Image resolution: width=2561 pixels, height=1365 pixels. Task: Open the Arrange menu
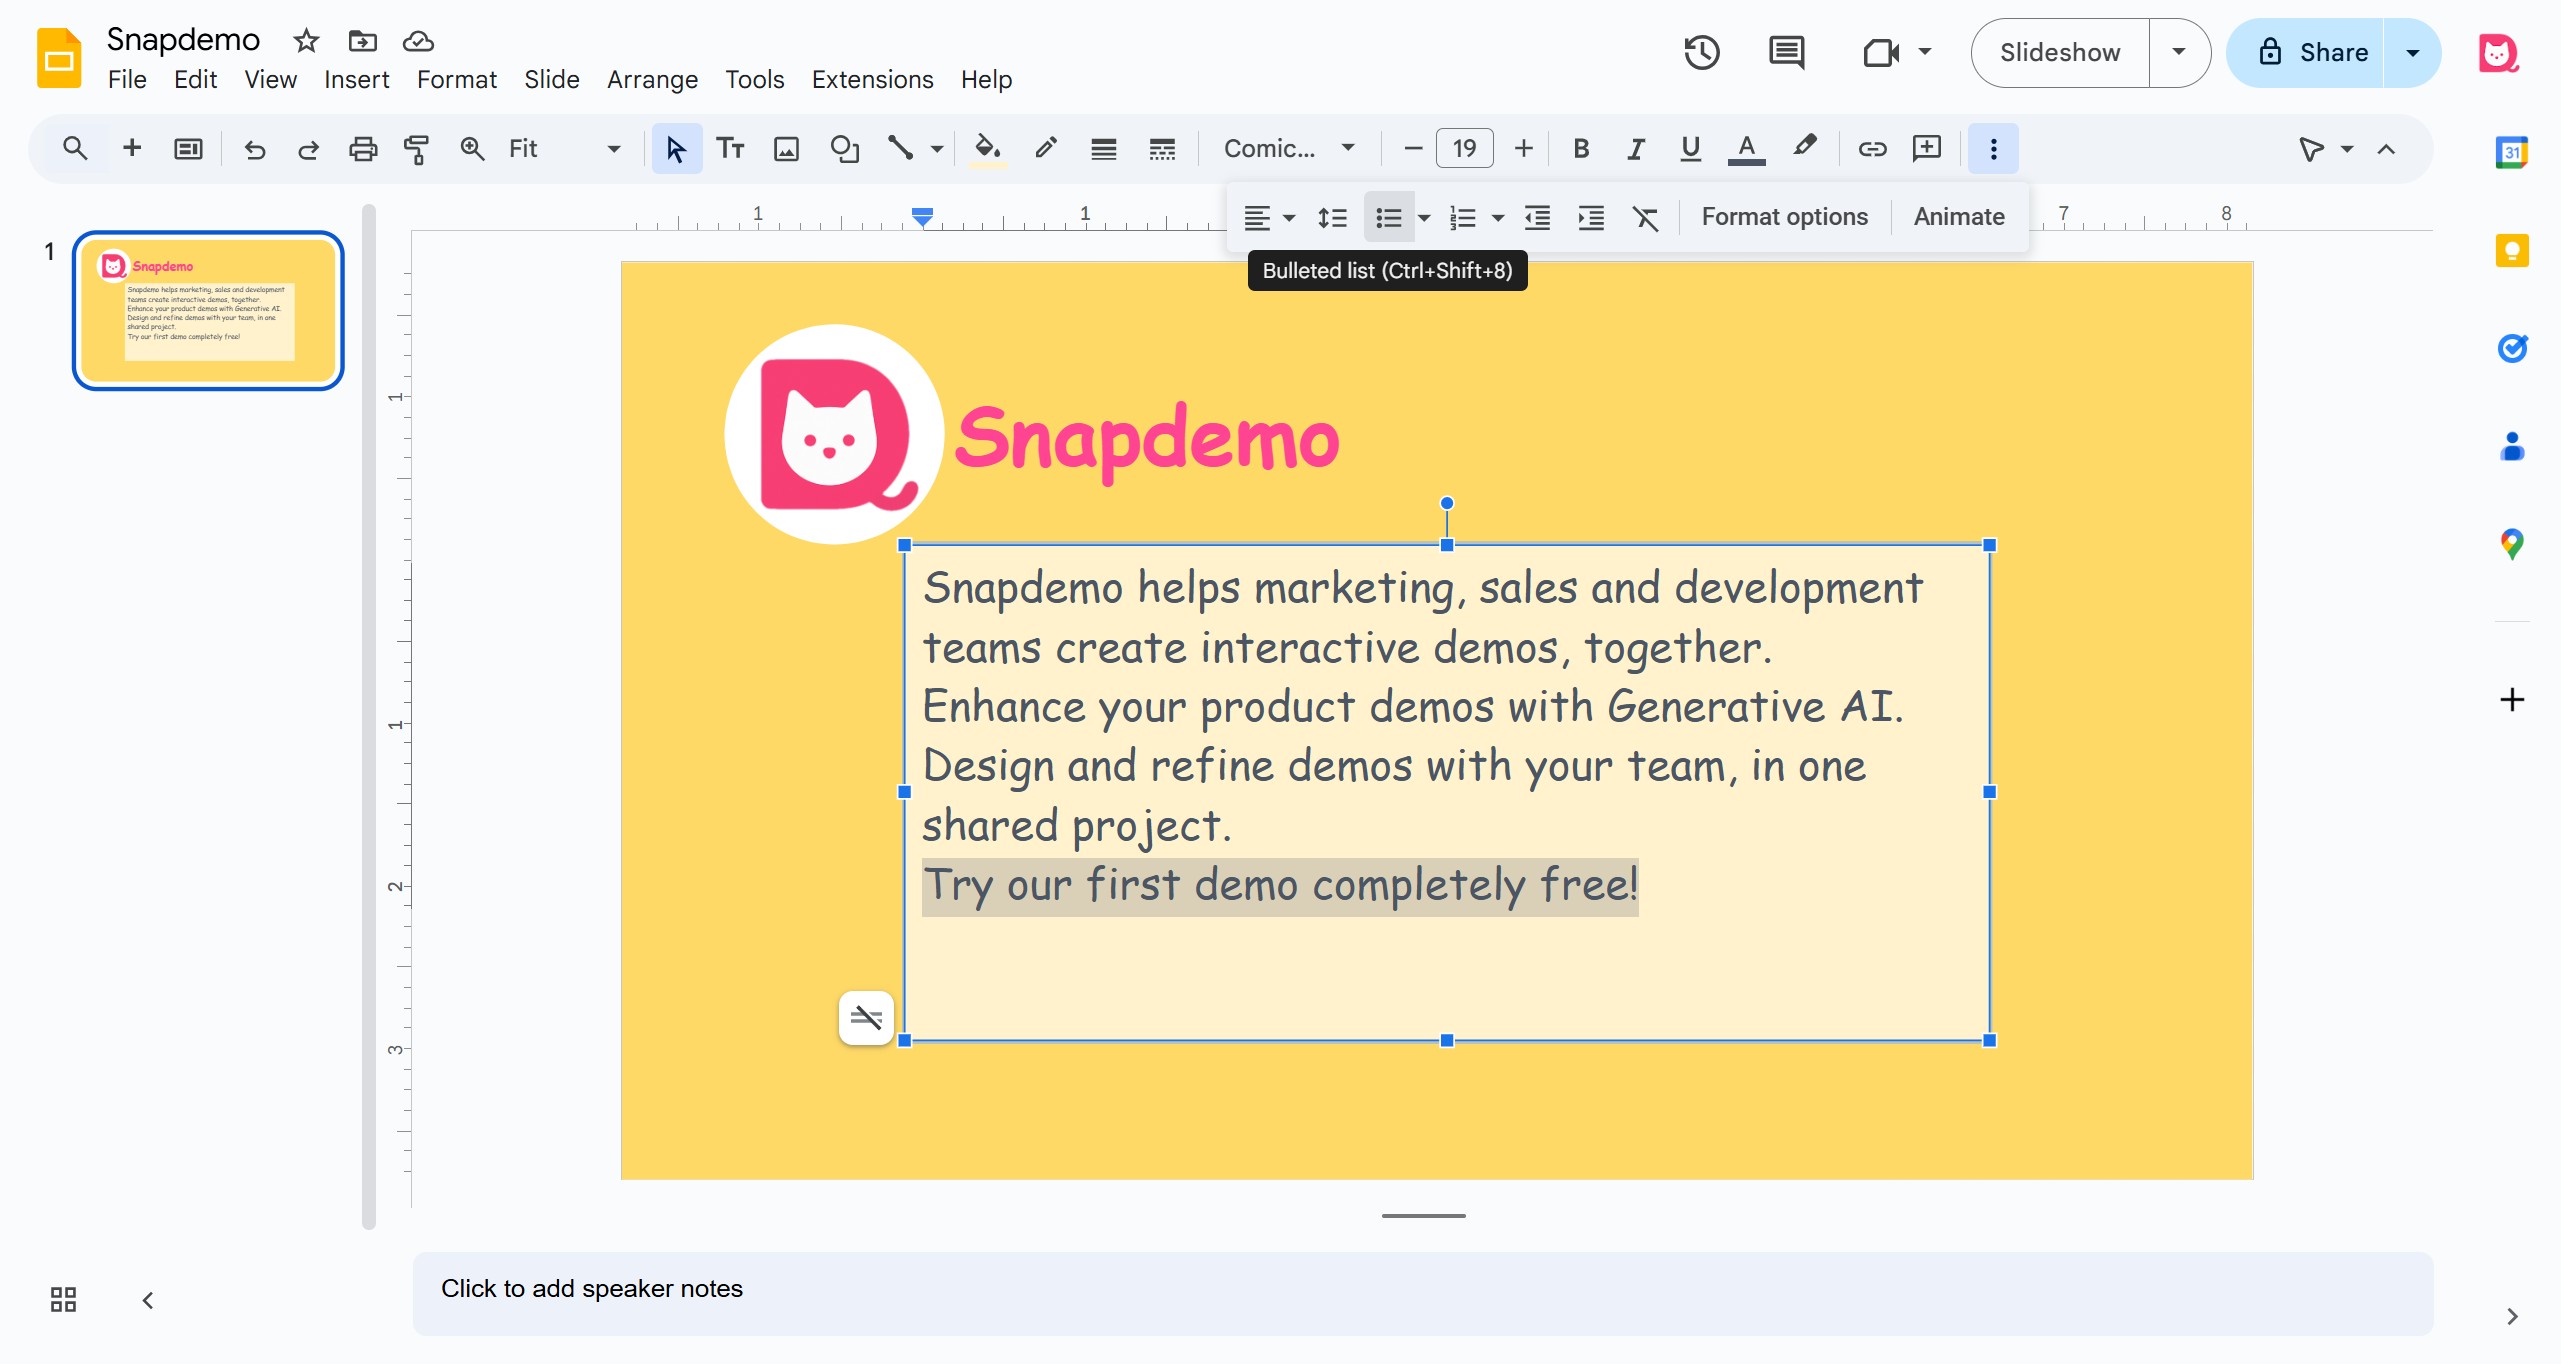652,79
